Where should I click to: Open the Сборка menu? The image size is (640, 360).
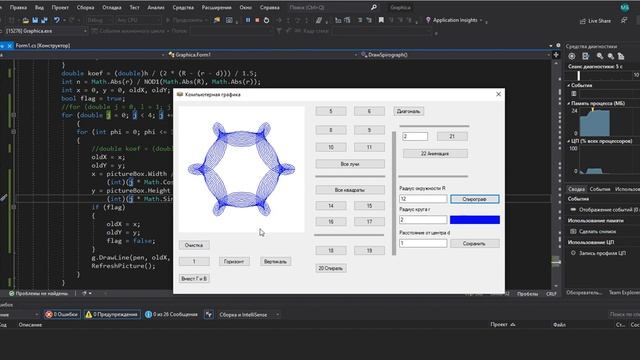coord(85,7)
